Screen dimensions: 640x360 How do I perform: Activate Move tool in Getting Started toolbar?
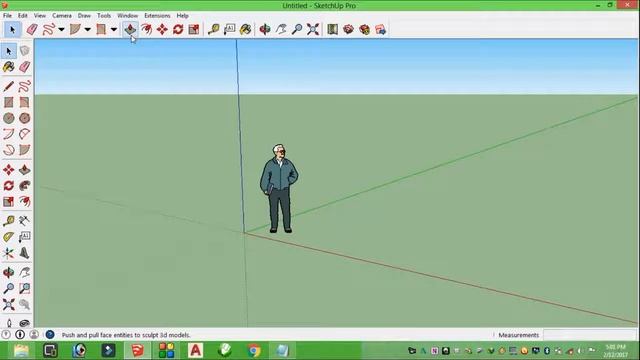(162, 29)
